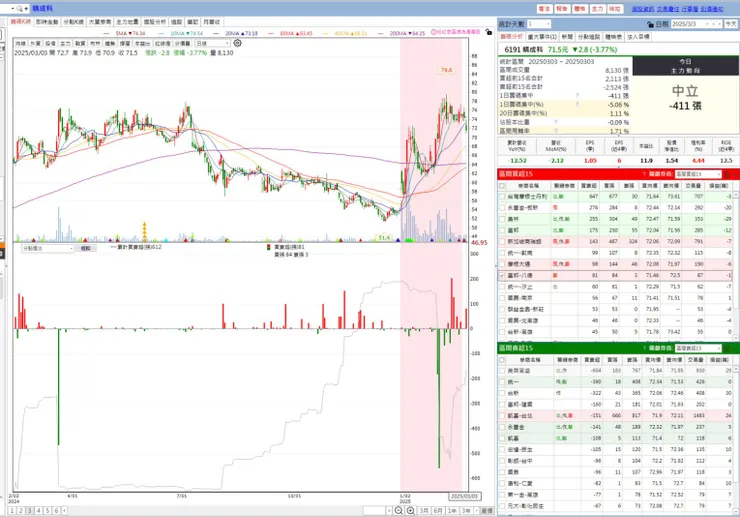Click the 20MA legend line swatch
The image size is (740, 517).
click(216, 34)
